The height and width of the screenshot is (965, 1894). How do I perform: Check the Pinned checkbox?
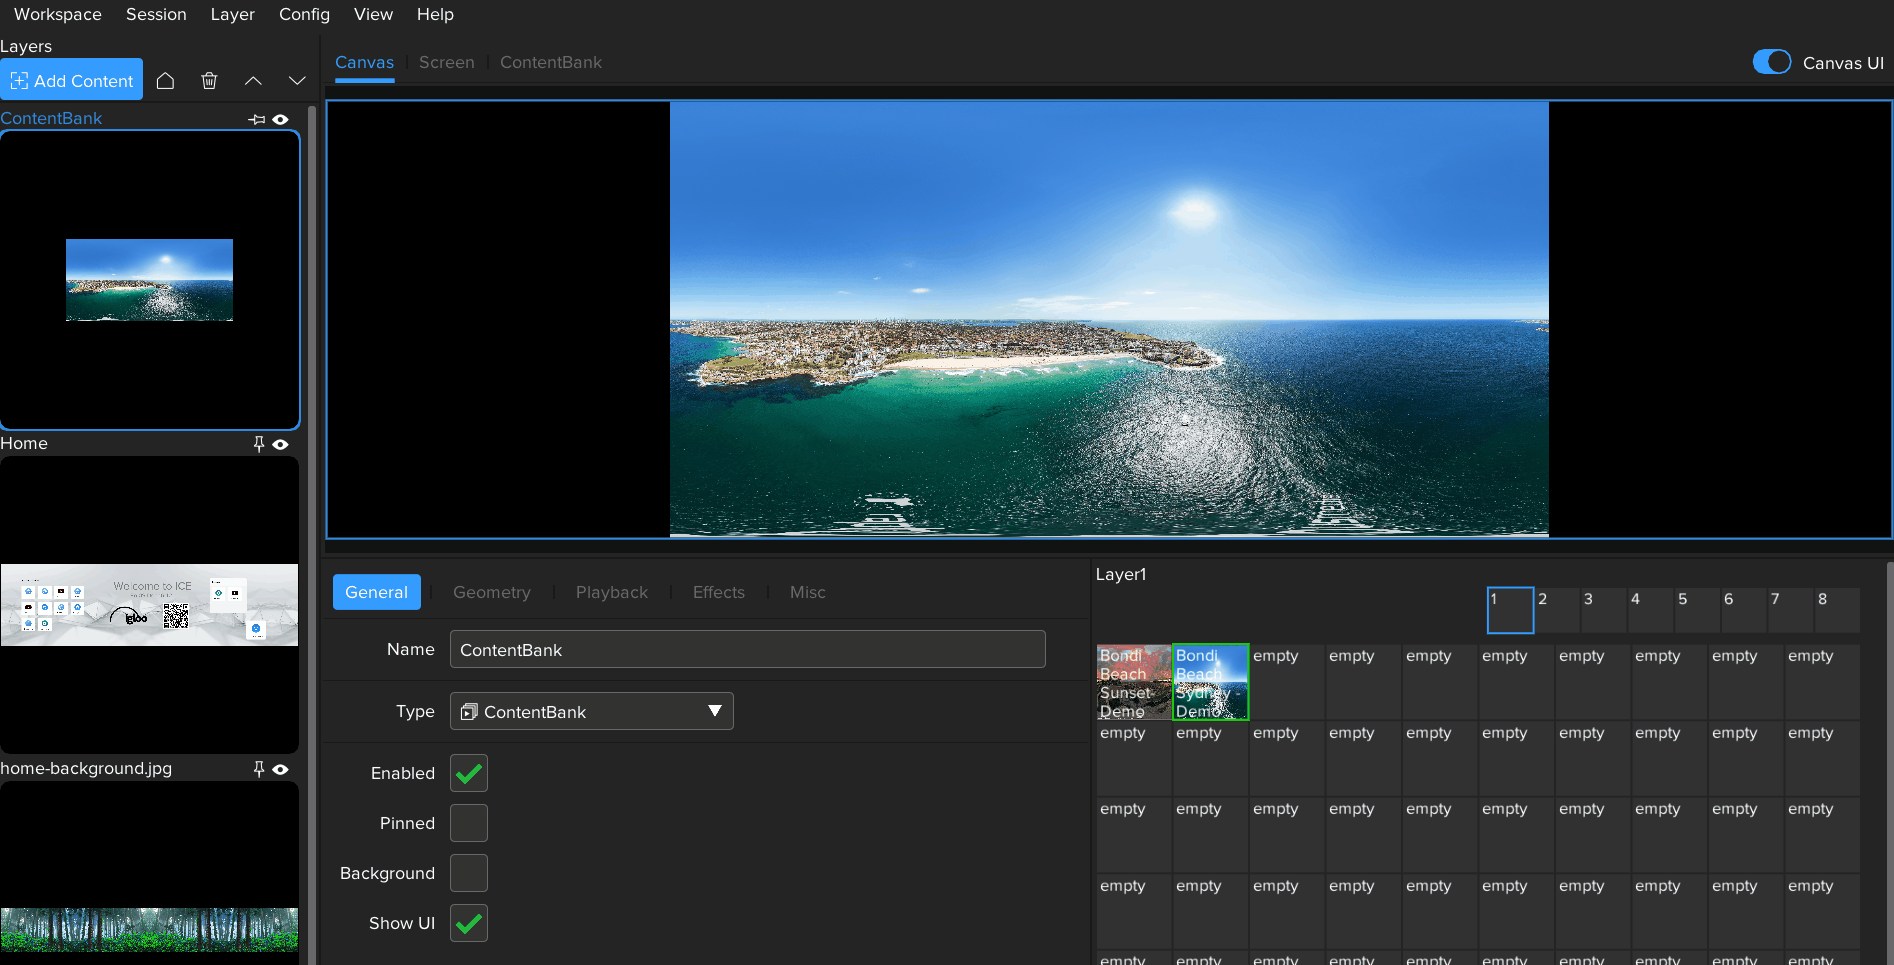pos(468,823)
